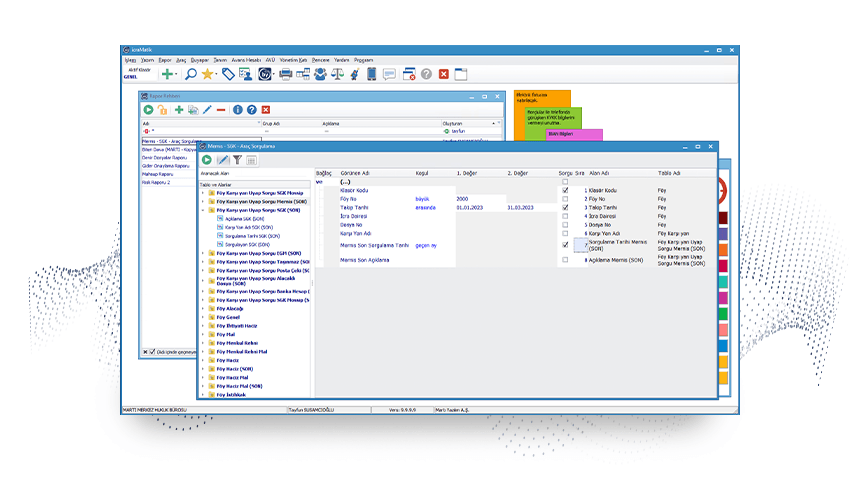This screenshot has width=860, height=480.
Task: Pick the green color swatch on right strip
Action: (723, 314)
